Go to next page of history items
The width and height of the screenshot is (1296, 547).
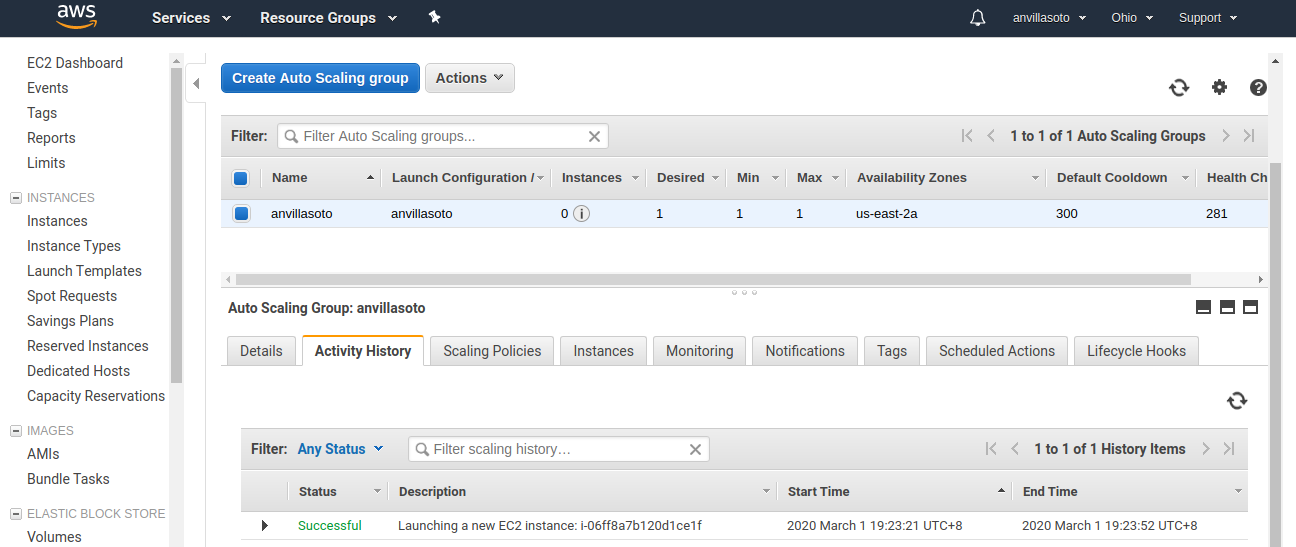click(x=1206, y=449)
